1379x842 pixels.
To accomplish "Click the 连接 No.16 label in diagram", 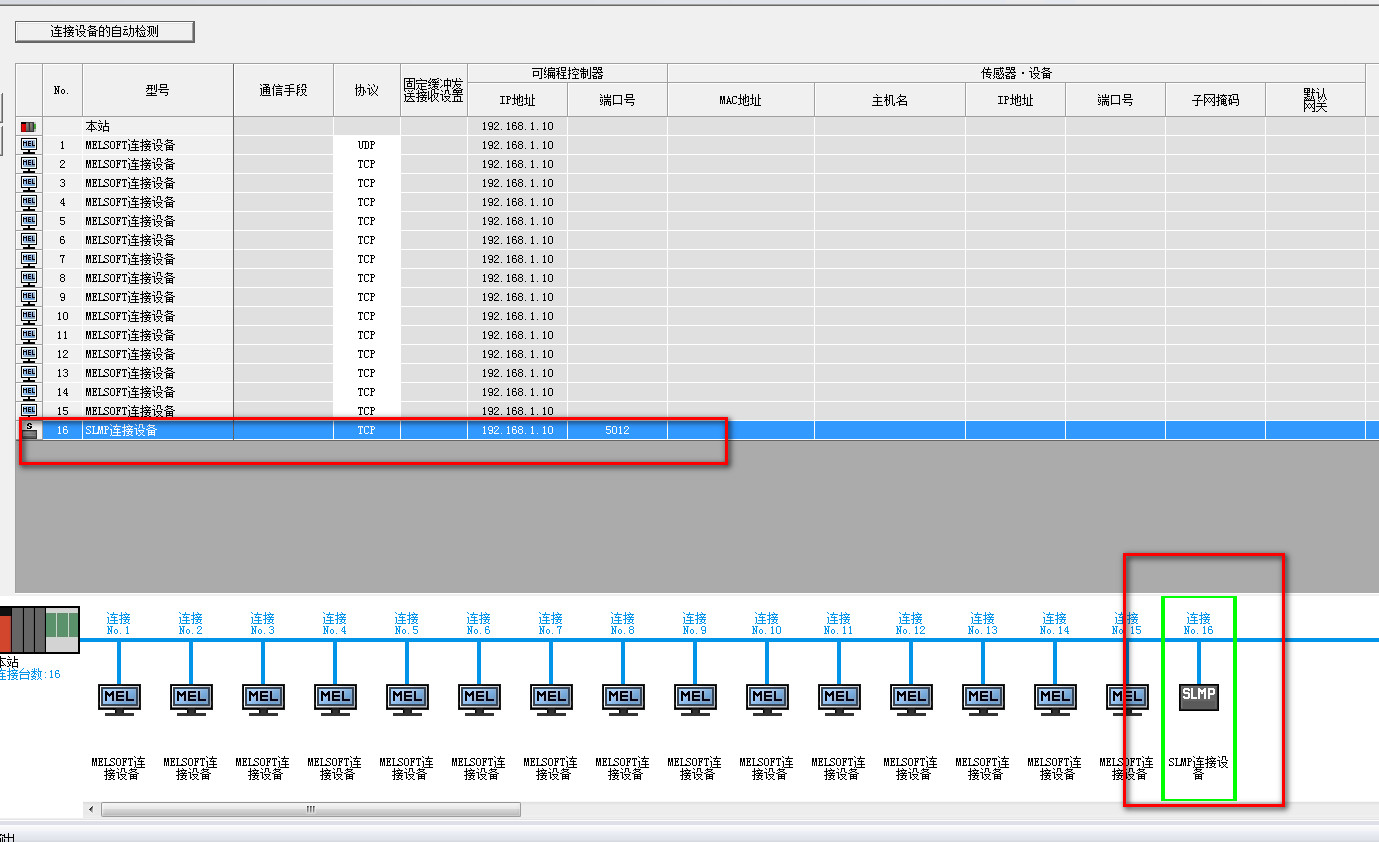I will (x=1198, y=624).
